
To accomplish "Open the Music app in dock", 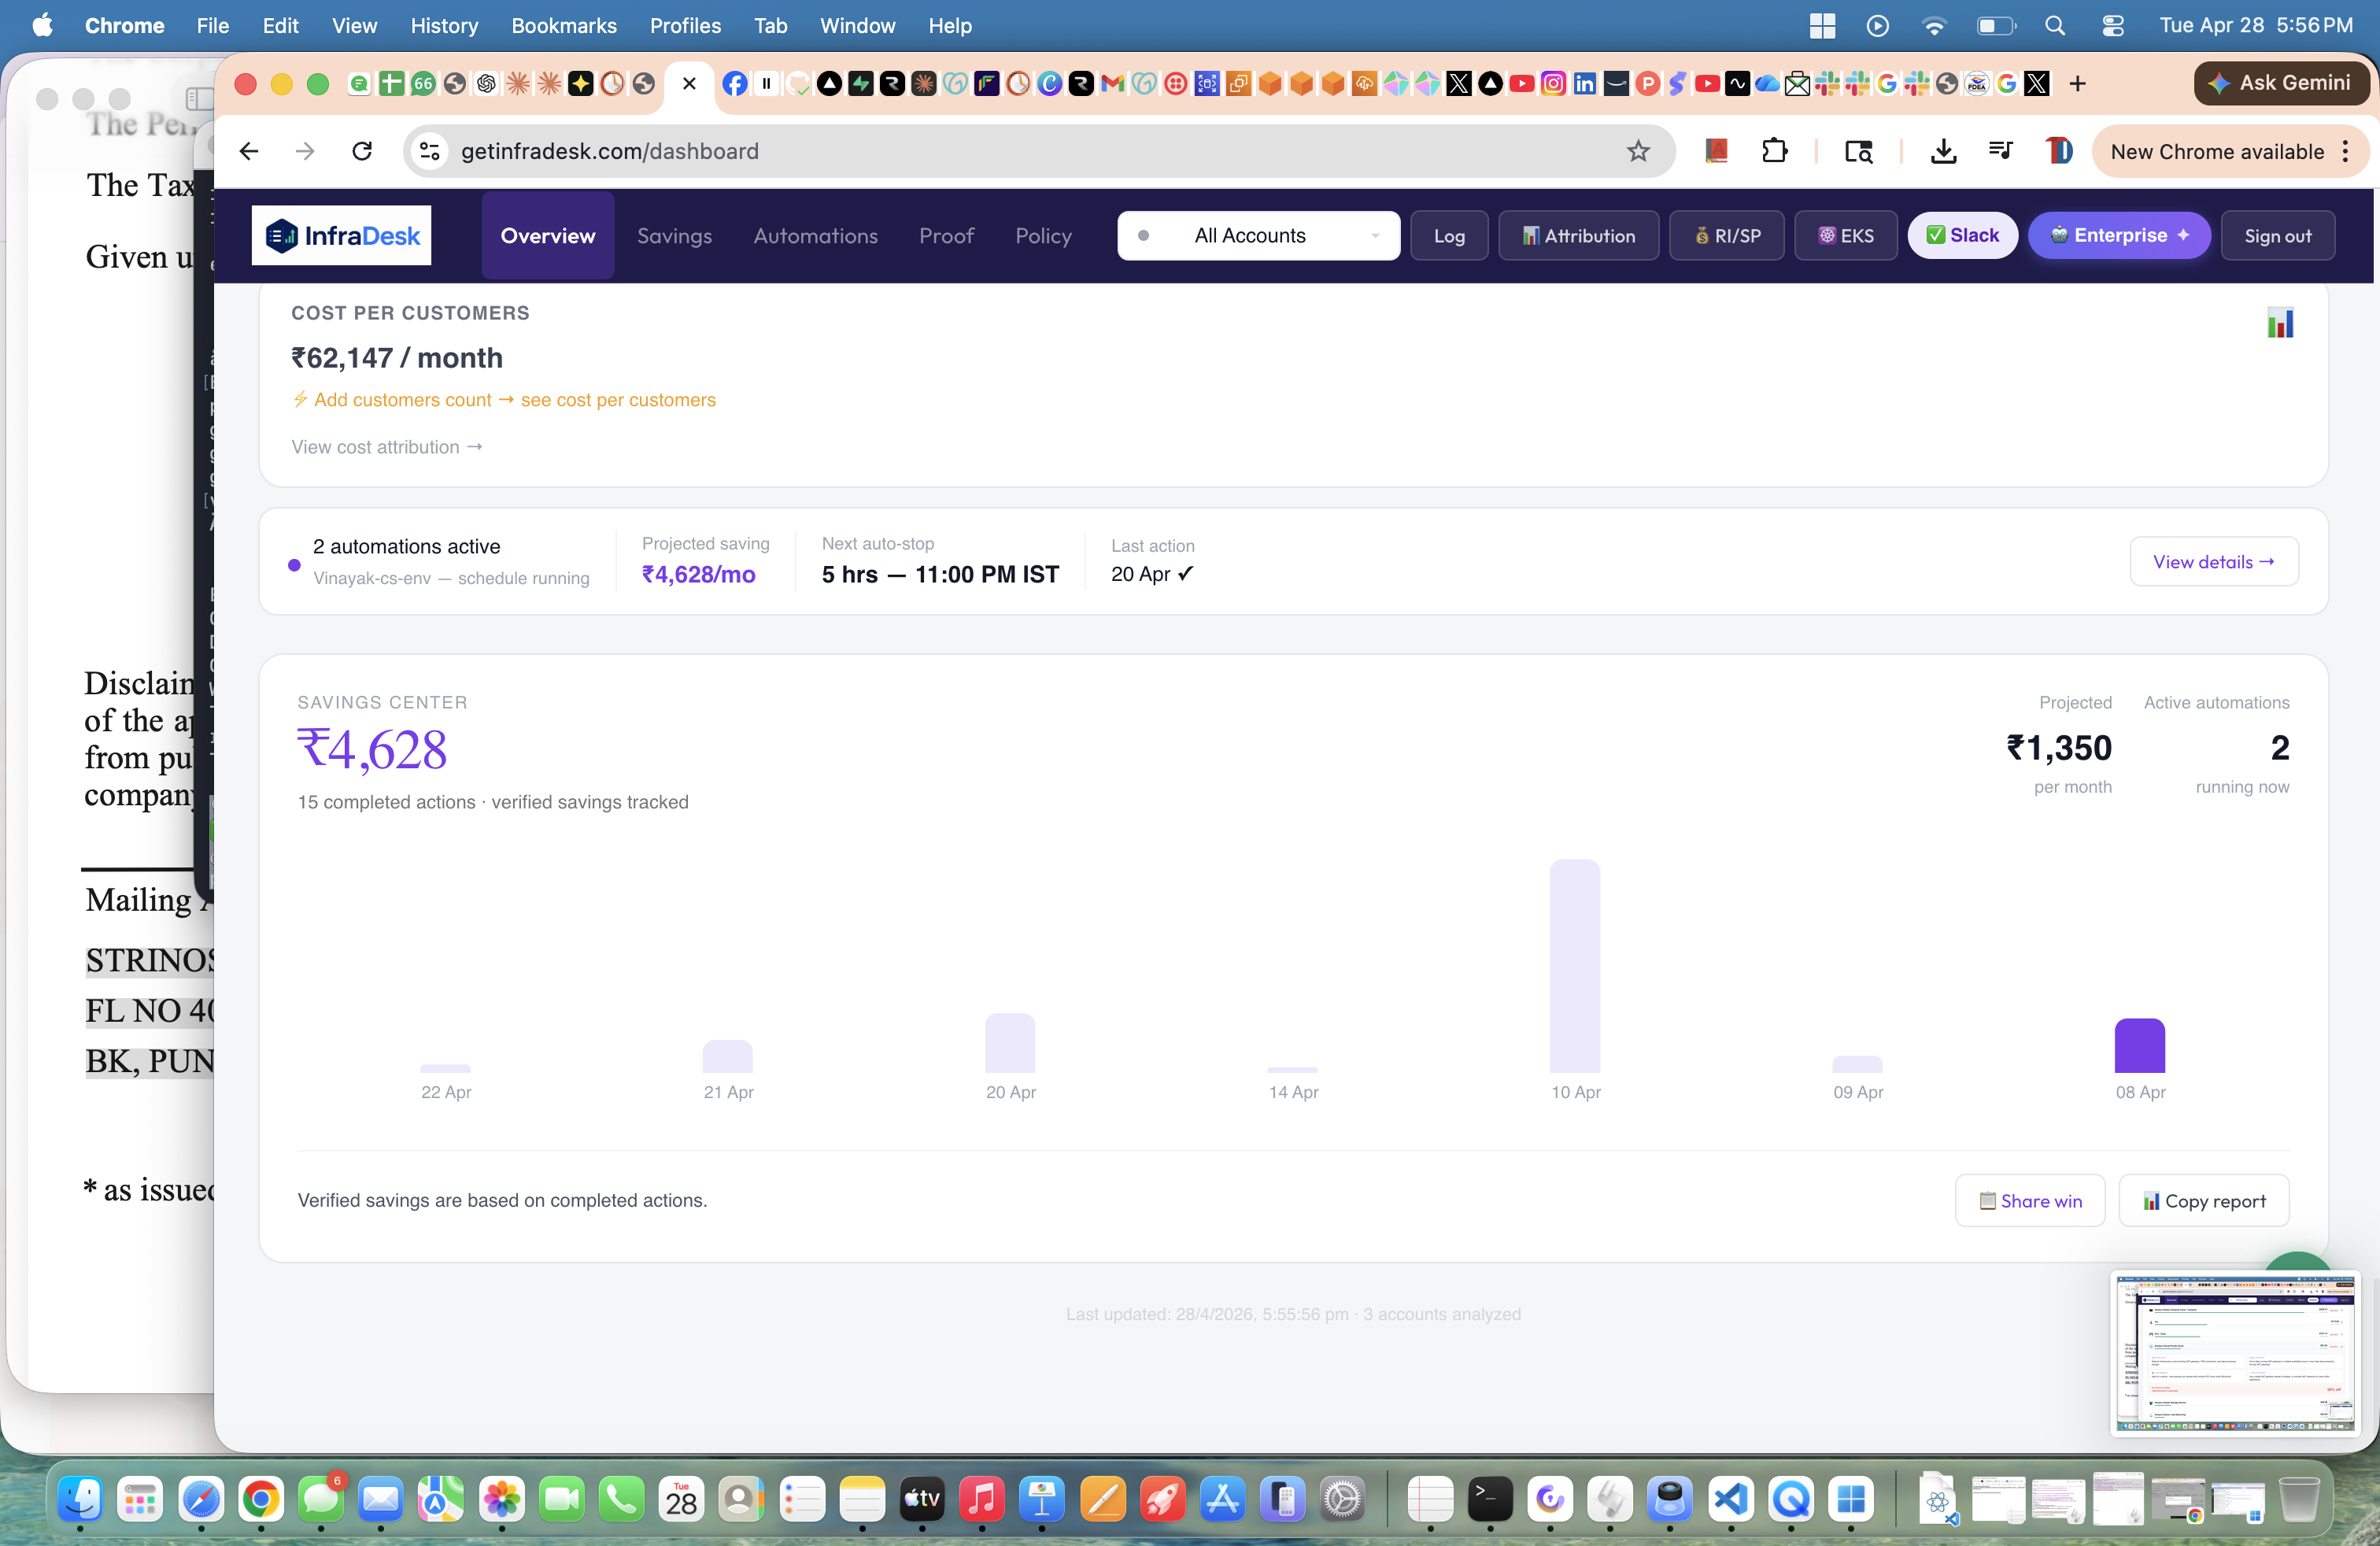I will 981,1499.
